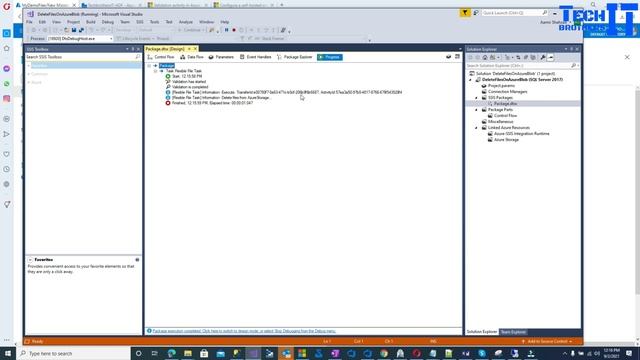640x360 pixels.
Task: Click the Save All icon in the toolbar
Action: click(81, 30)
